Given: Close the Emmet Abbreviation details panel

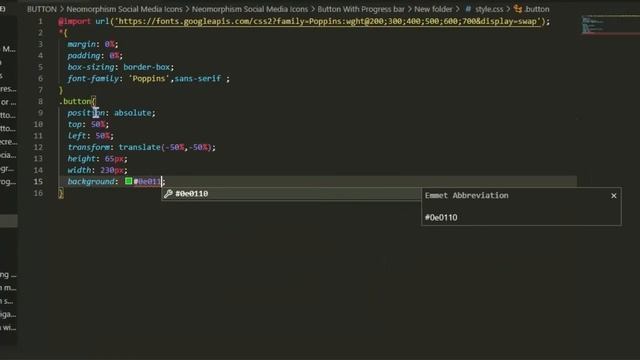Looking at the screenshot, I should click(613, 196).
